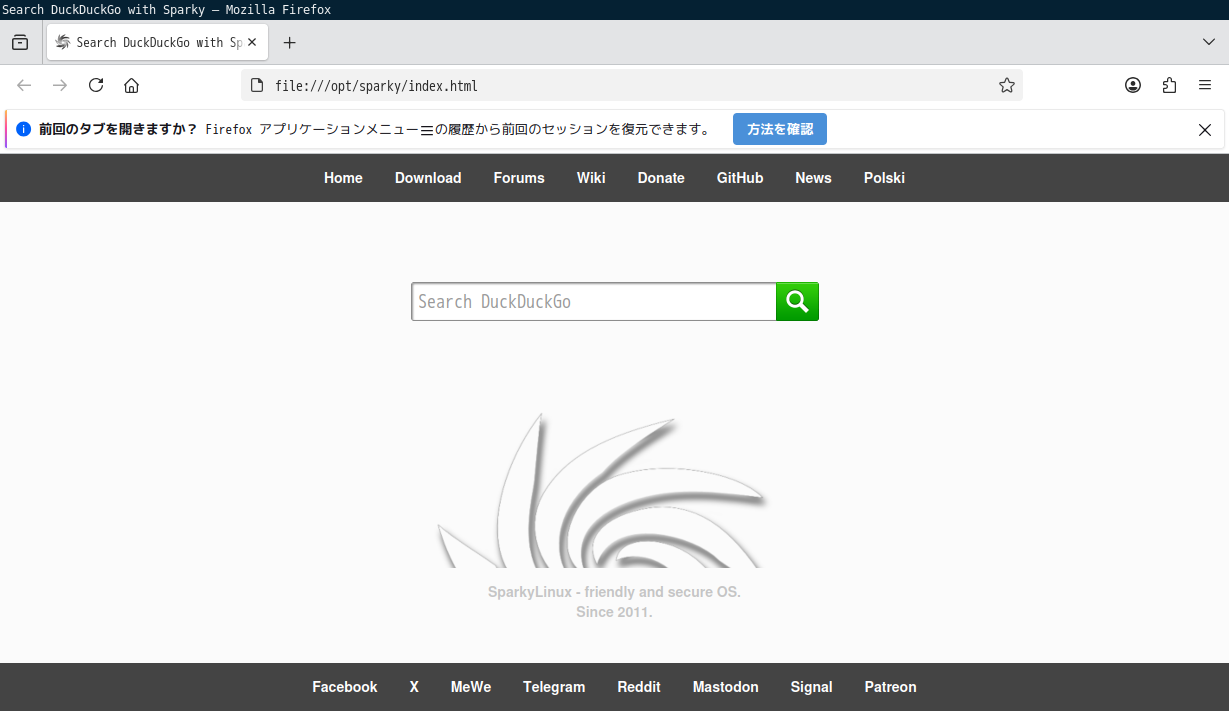Viewport: 1229px width, 711px height.
Task: Click the page file icon in address bar
Action: [x=257, y=85]
